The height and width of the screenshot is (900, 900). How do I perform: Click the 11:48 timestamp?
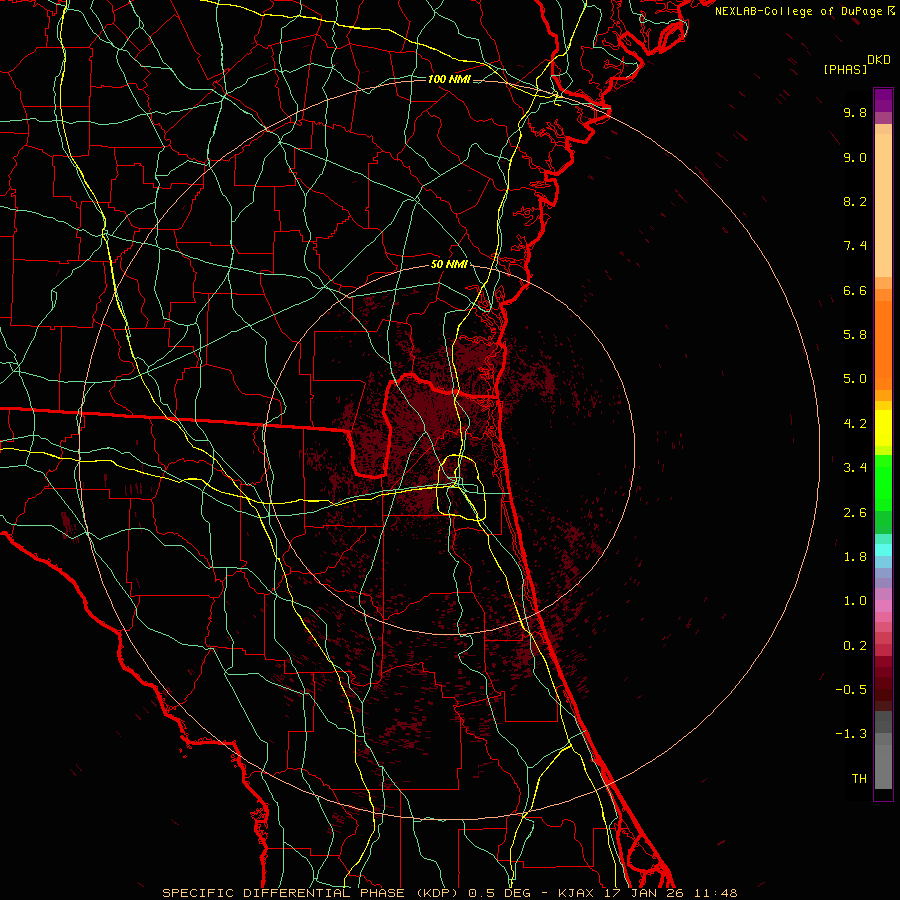pos(715,893)
